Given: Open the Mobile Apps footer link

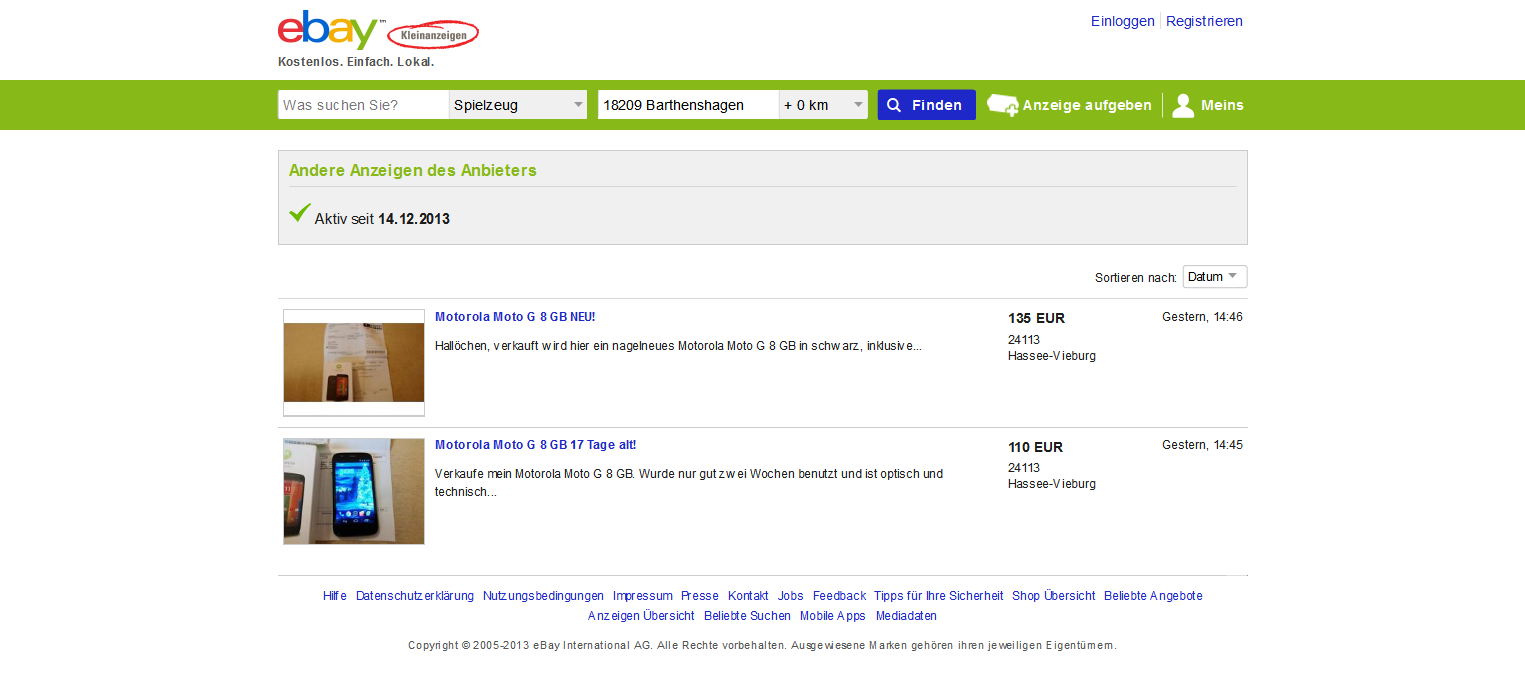Looking at the screenshot, I should pyautogui.click(x=833, y=616).
